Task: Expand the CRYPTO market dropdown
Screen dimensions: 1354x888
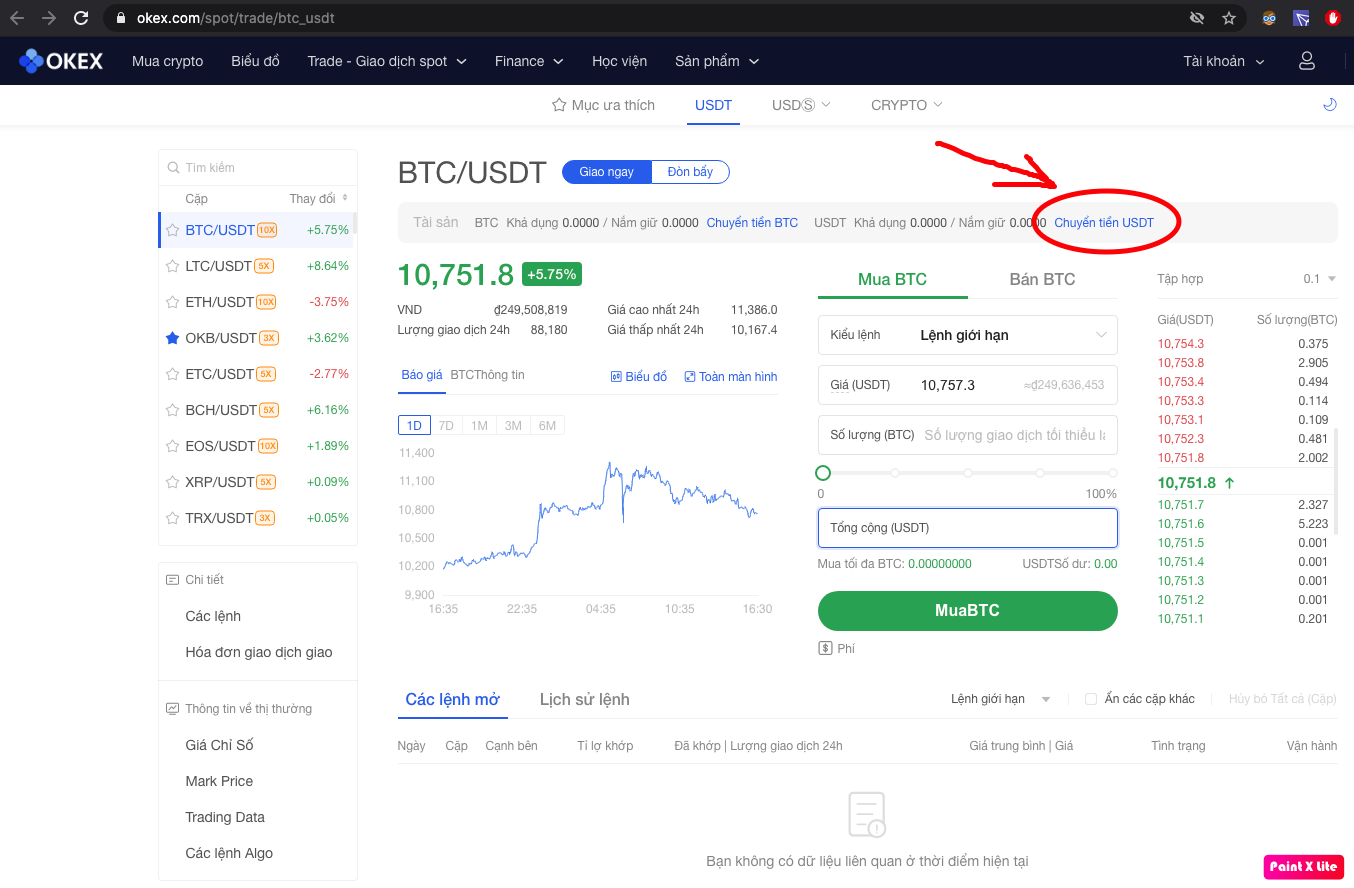Action: 906,105
